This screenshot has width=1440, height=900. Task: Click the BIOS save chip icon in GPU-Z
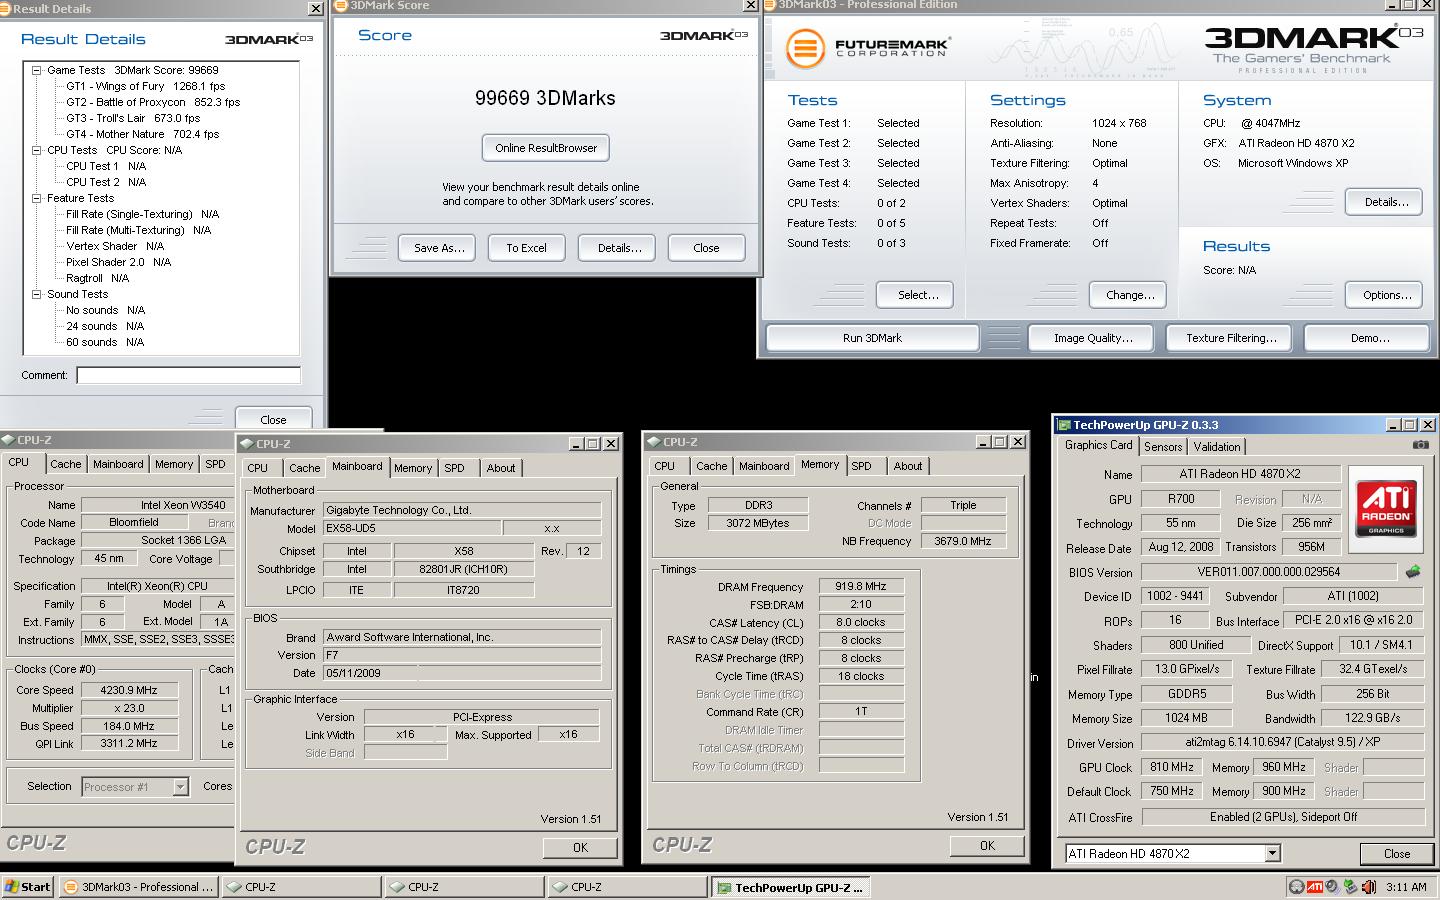(1413, 572)
